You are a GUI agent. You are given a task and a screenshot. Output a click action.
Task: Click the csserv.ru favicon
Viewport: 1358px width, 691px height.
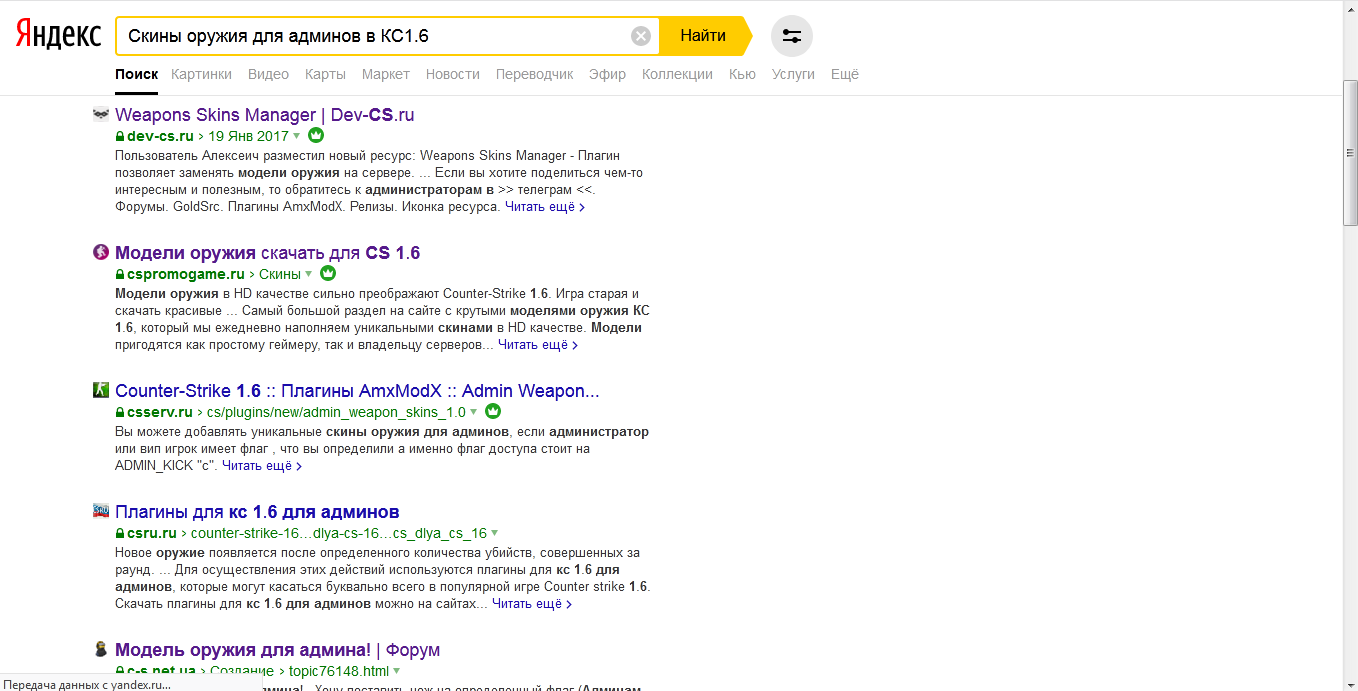pyautogui.click(x=101, y=390)
